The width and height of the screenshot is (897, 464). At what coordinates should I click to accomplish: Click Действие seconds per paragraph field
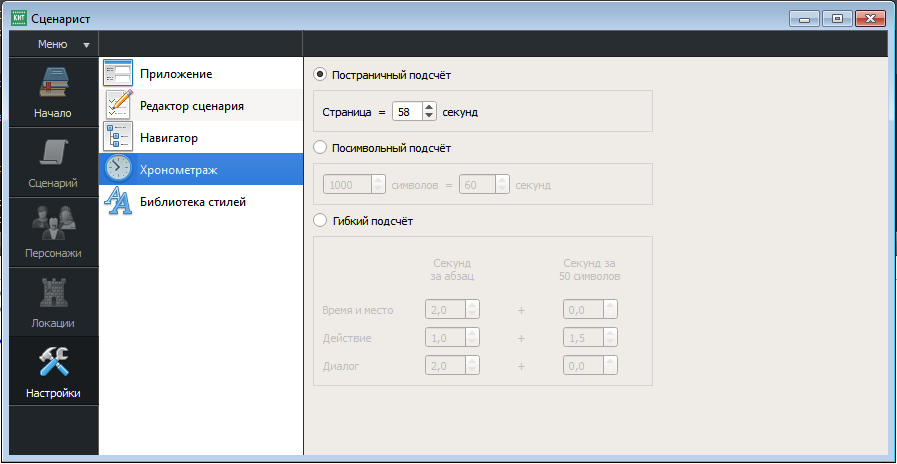pyautogui.click(x=452, y=338)
